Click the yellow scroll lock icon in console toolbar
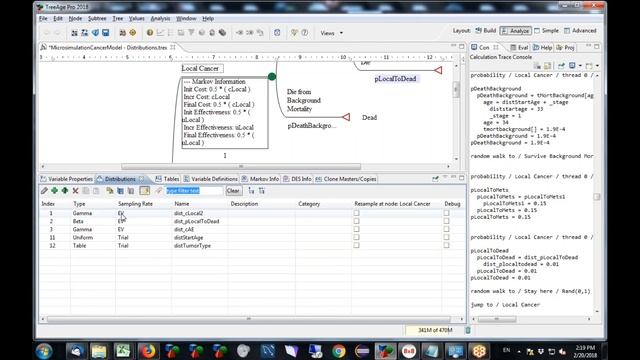 (547, 66)
